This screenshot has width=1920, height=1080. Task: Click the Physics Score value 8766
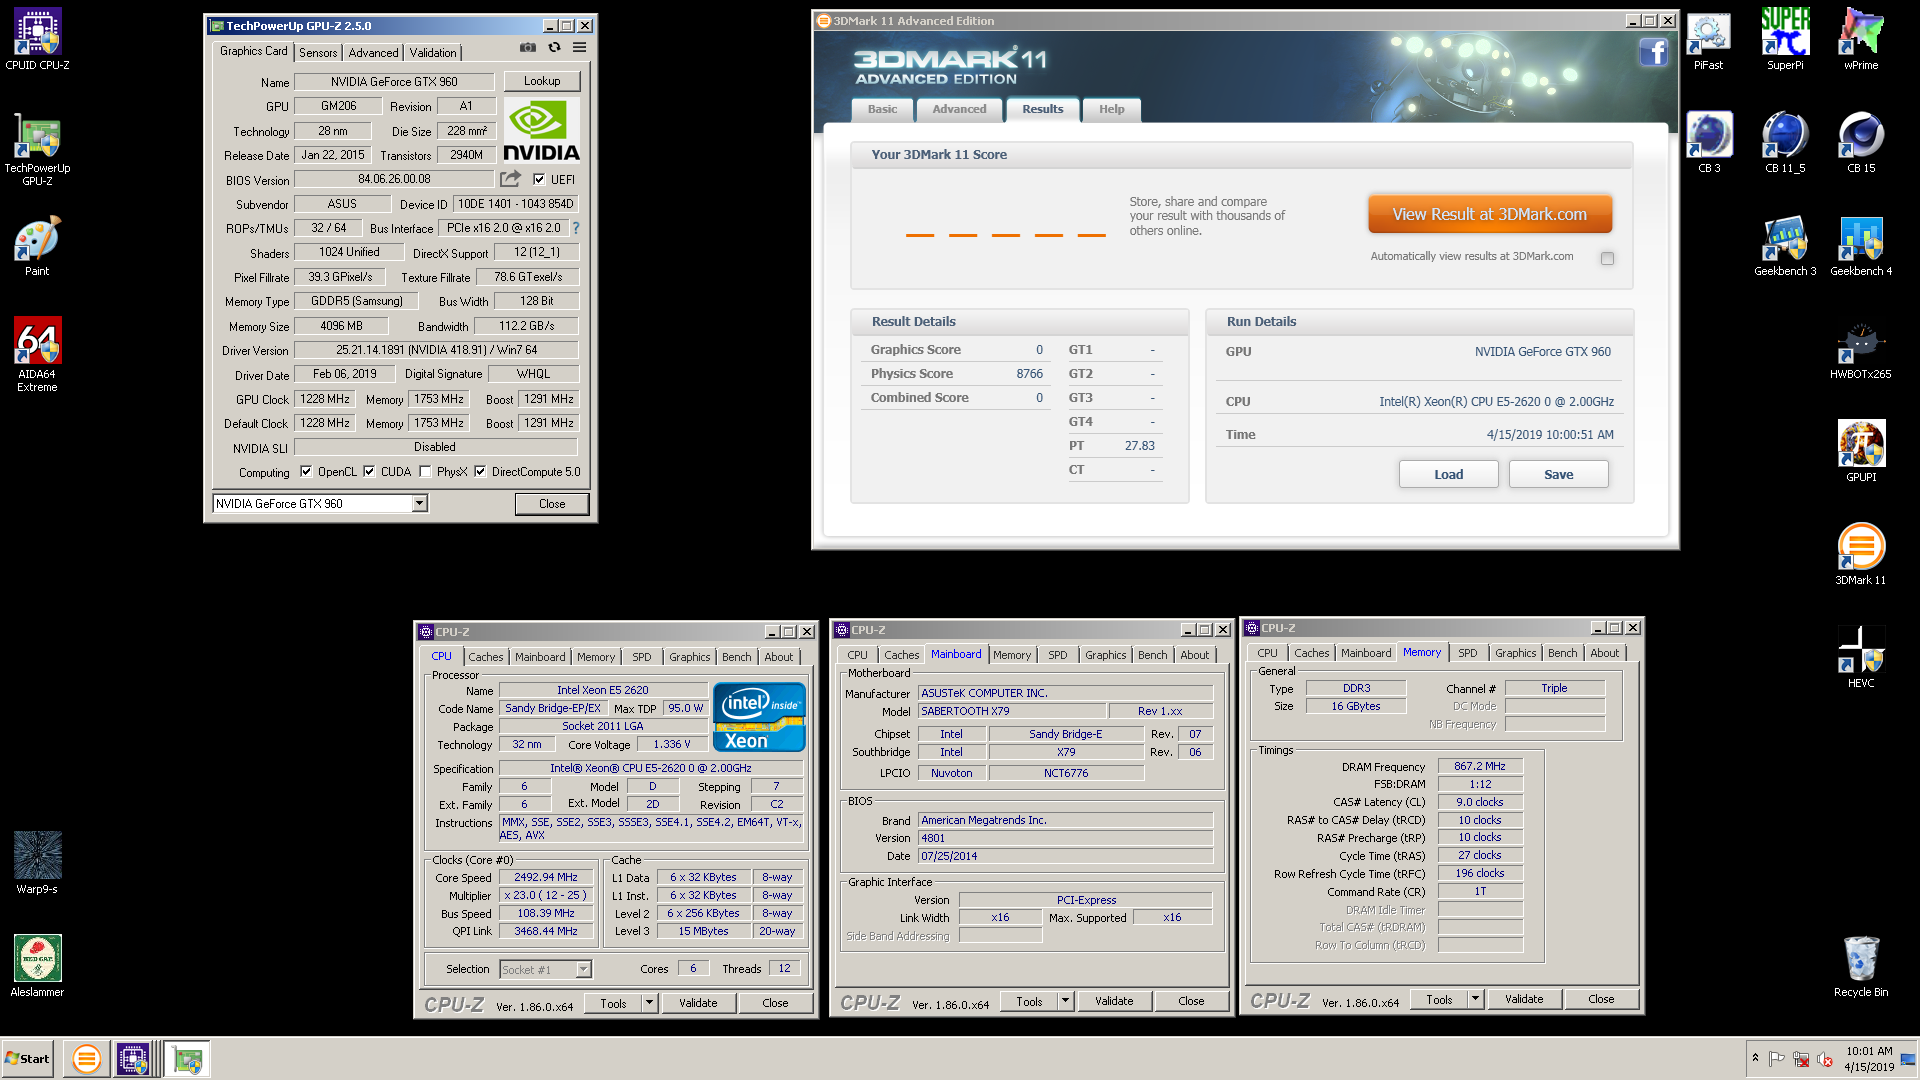coord(1029,373)
